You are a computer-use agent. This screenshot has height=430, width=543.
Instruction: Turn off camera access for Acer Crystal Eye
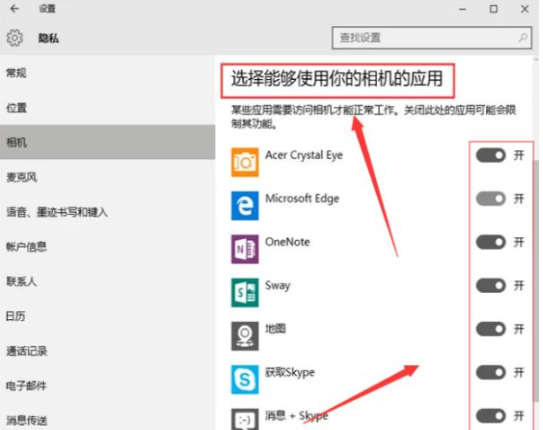click(491, 155)
